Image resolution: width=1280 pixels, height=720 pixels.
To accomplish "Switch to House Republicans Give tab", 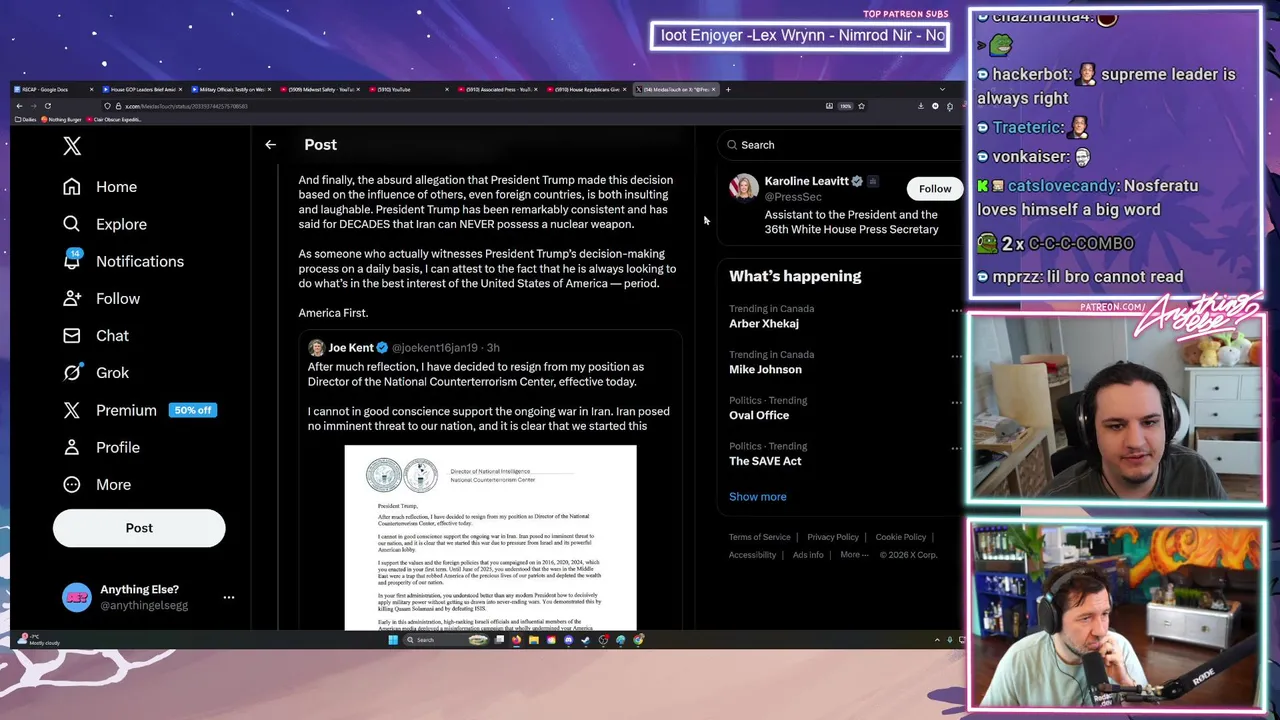I will click(587, 89).
